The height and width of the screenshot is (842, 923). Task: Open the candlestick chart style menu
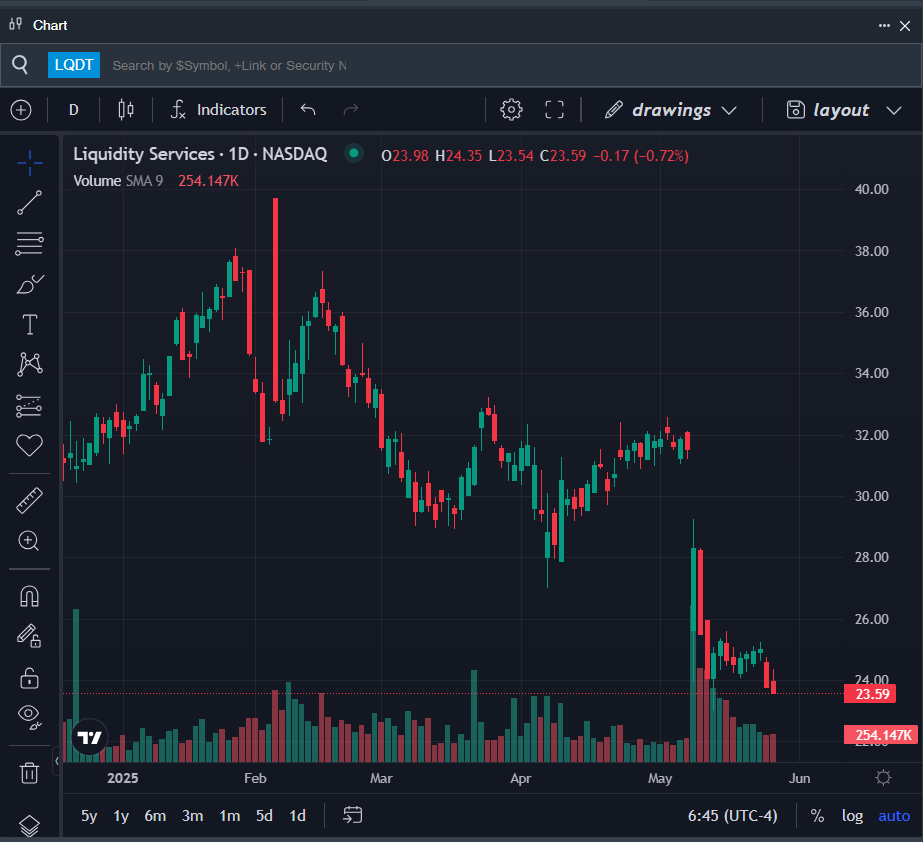click(126, 110)
